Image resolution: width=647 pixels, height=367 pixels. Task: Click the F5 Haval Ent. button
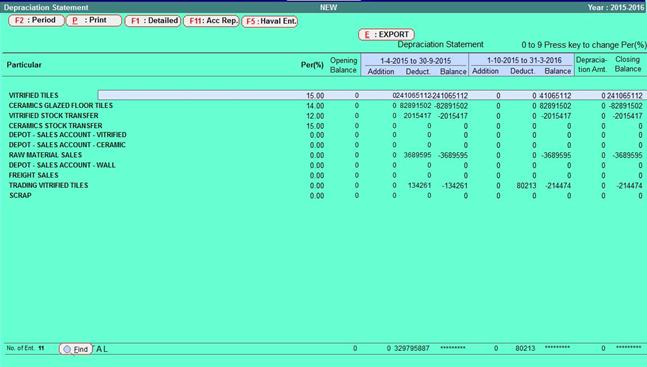pyautogui.click(x=269, y=21)
